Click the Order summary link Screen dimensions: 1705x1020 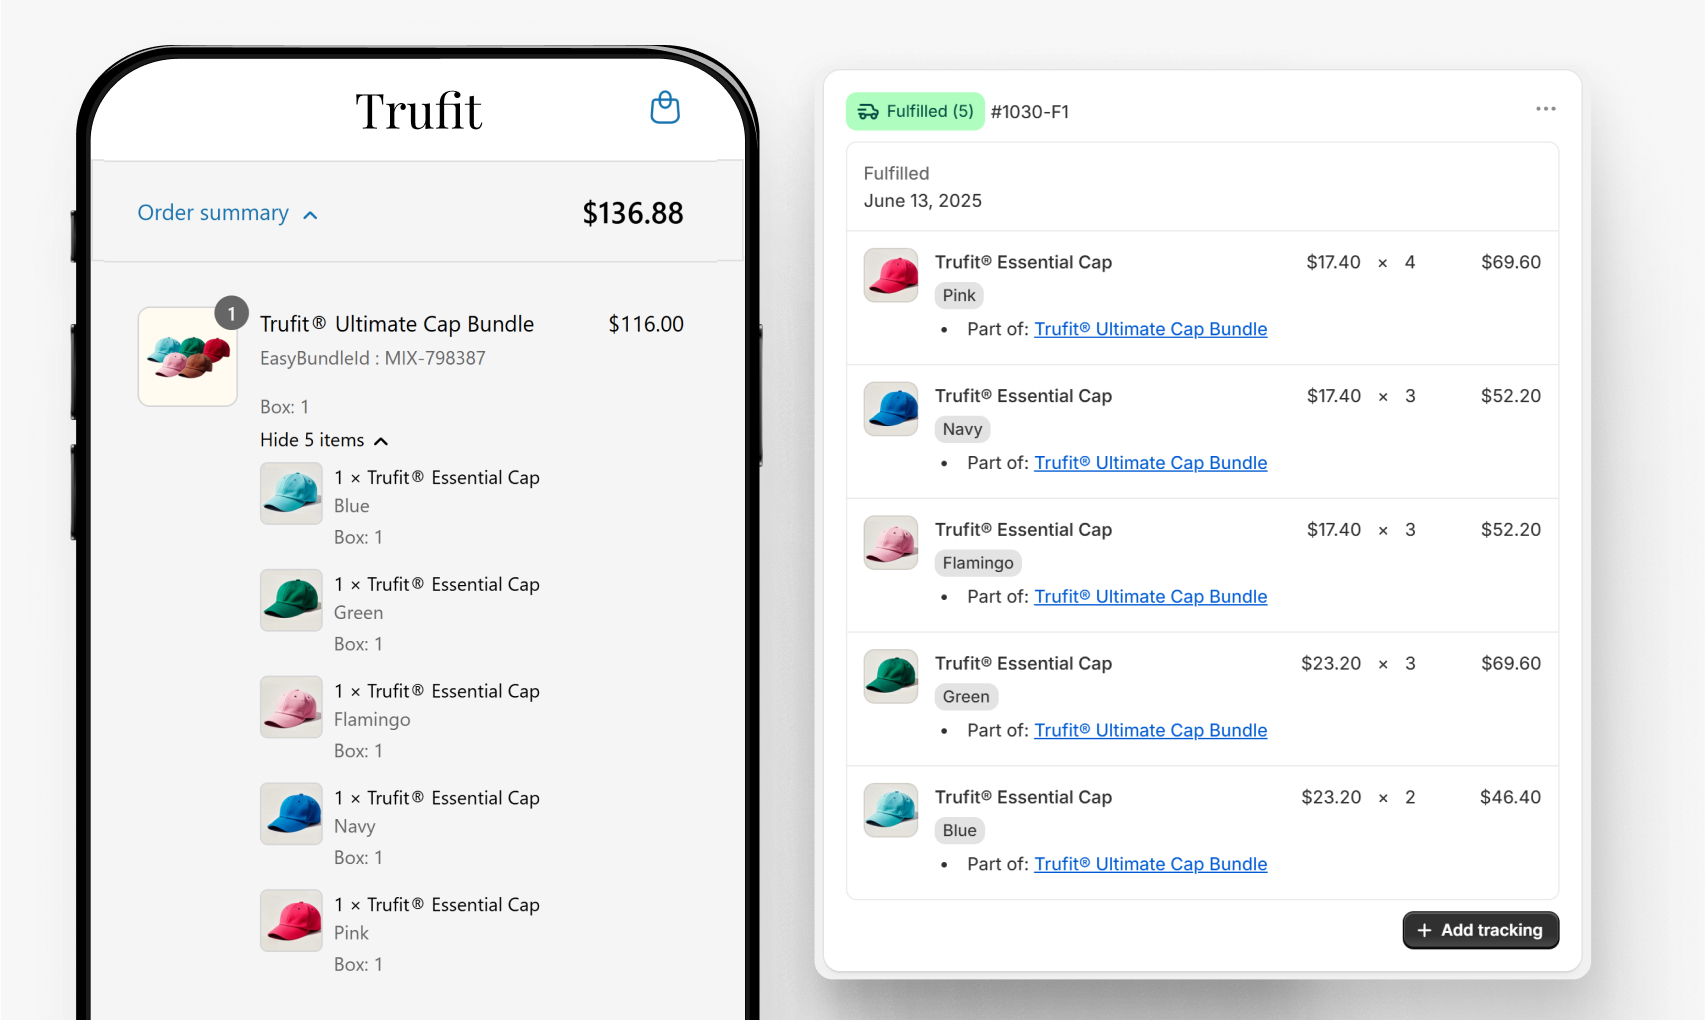213,213
